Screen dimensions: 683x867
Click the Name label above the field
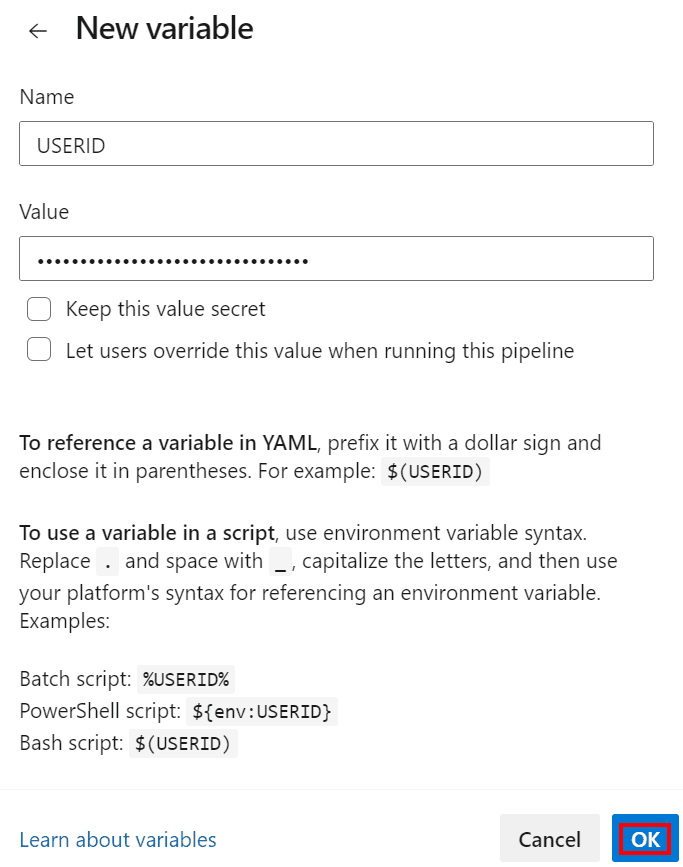click(46, 97)
